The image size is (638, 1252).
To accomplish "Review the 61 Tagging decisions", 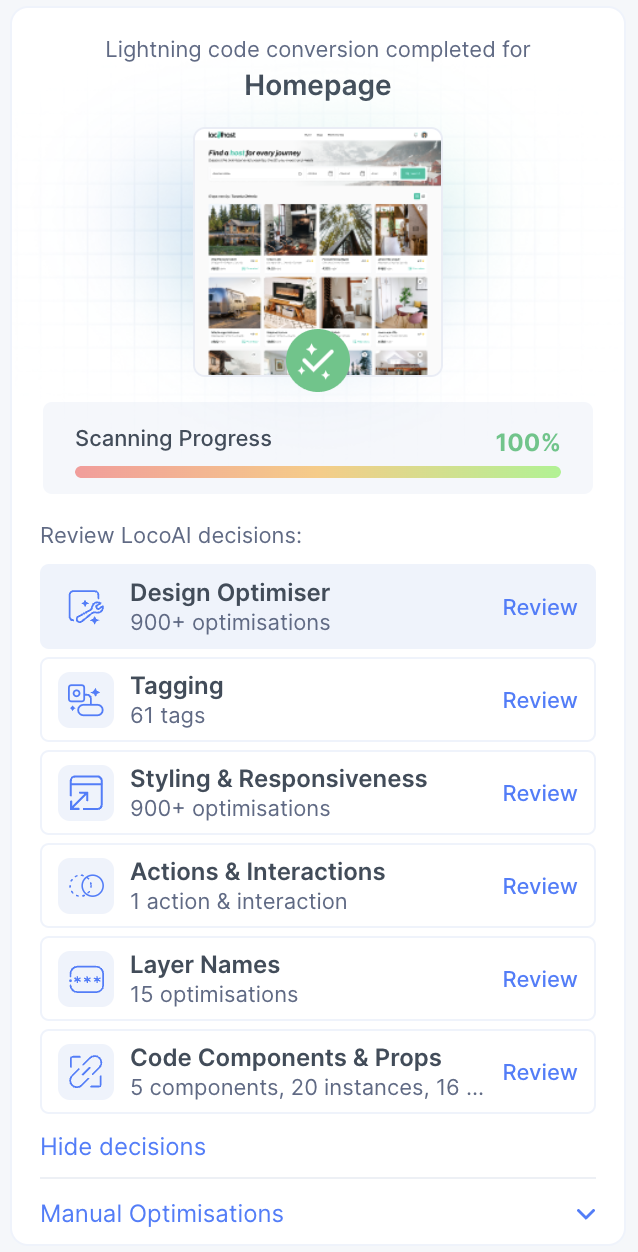I will 539,699.
